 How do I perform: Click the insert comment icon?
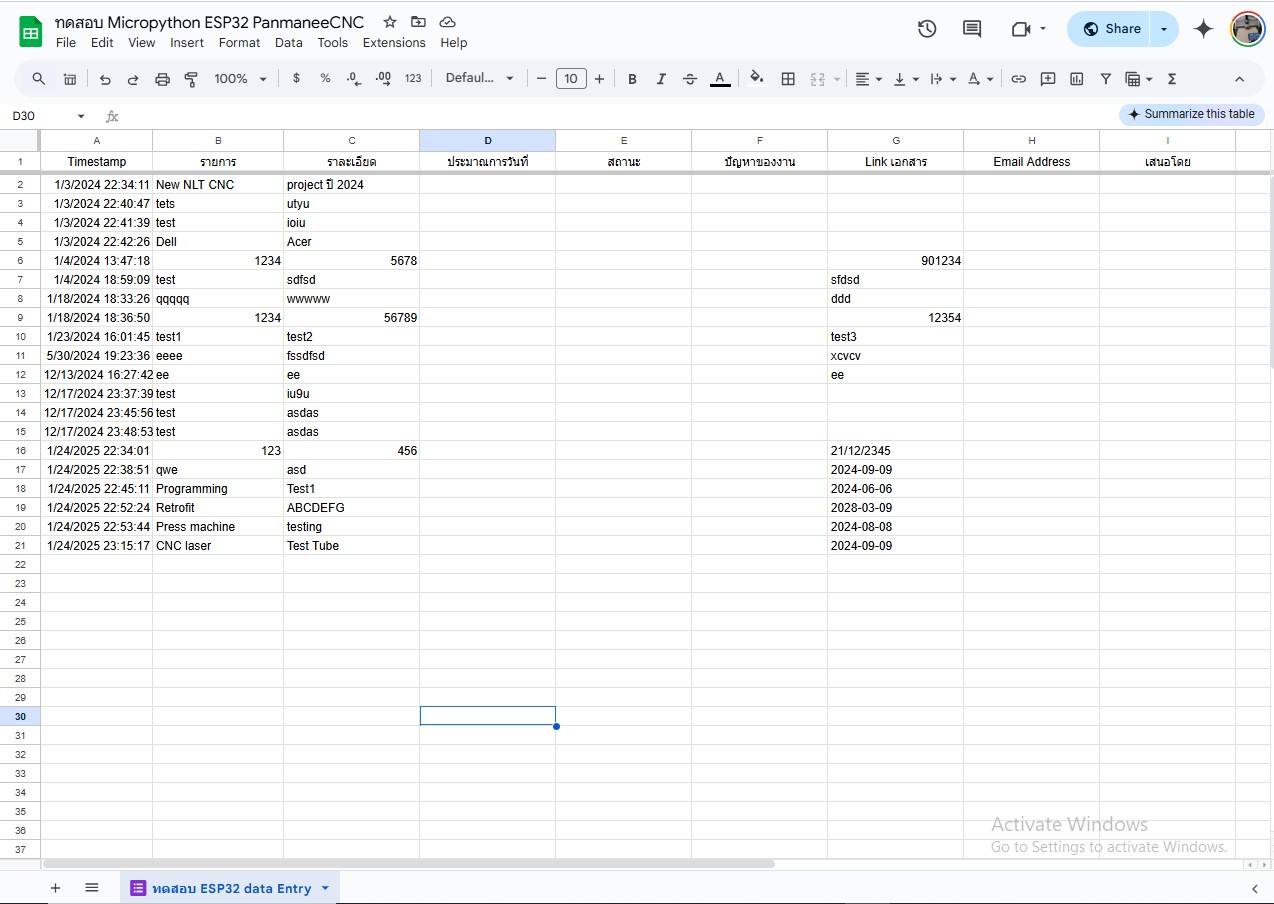click(x=1048, y=79)
